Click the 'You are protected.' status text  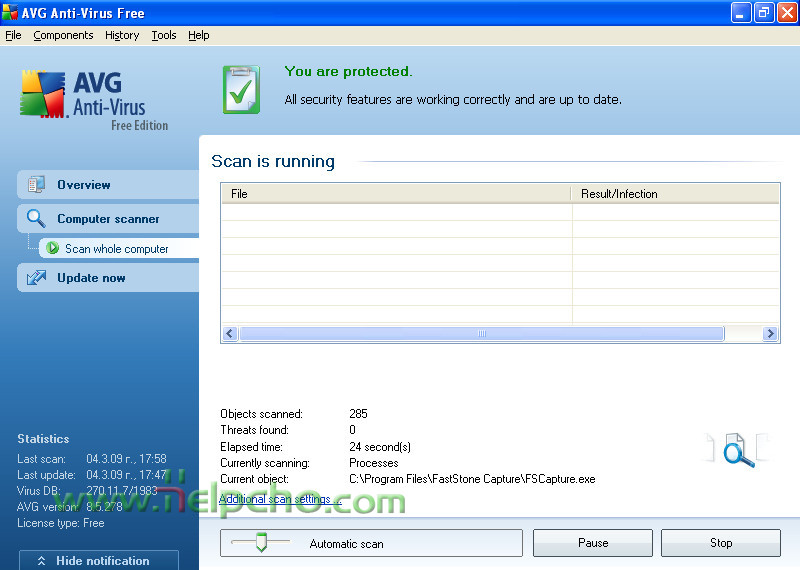point(348,71)
